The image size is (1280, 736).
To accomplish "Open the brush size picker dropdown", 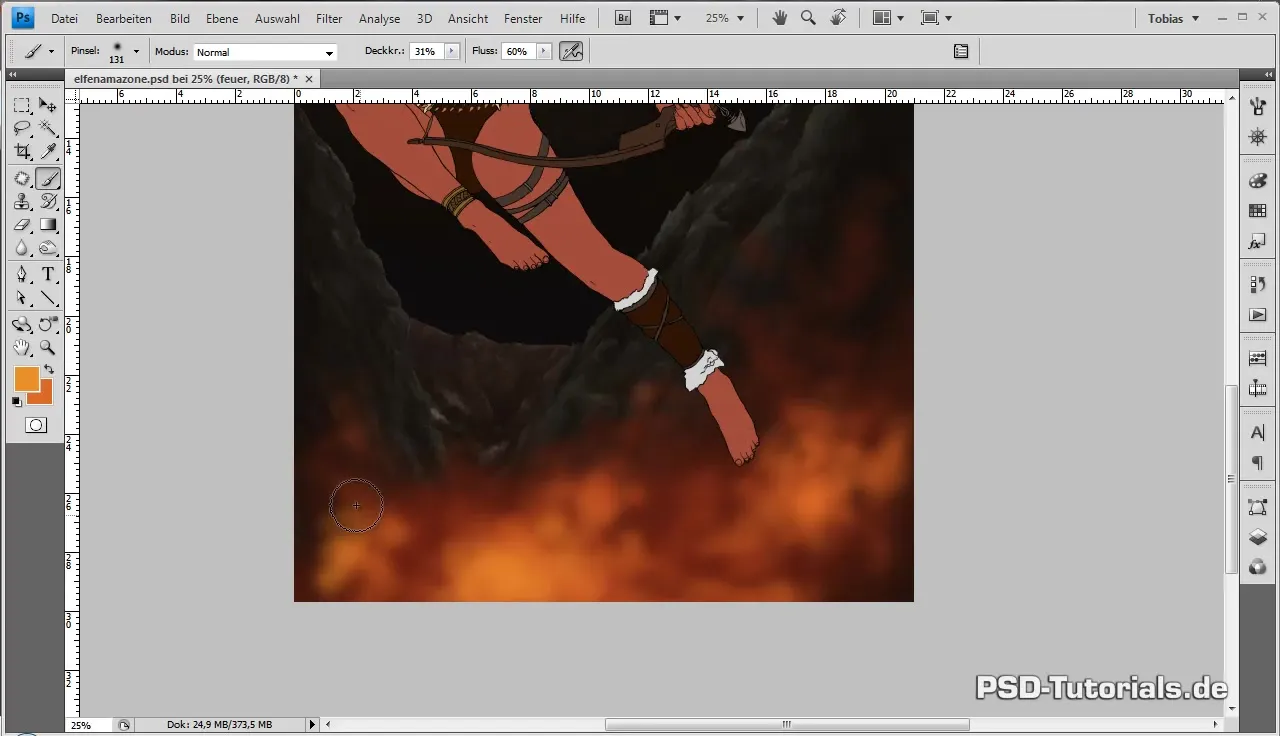I will click(136, 51).
